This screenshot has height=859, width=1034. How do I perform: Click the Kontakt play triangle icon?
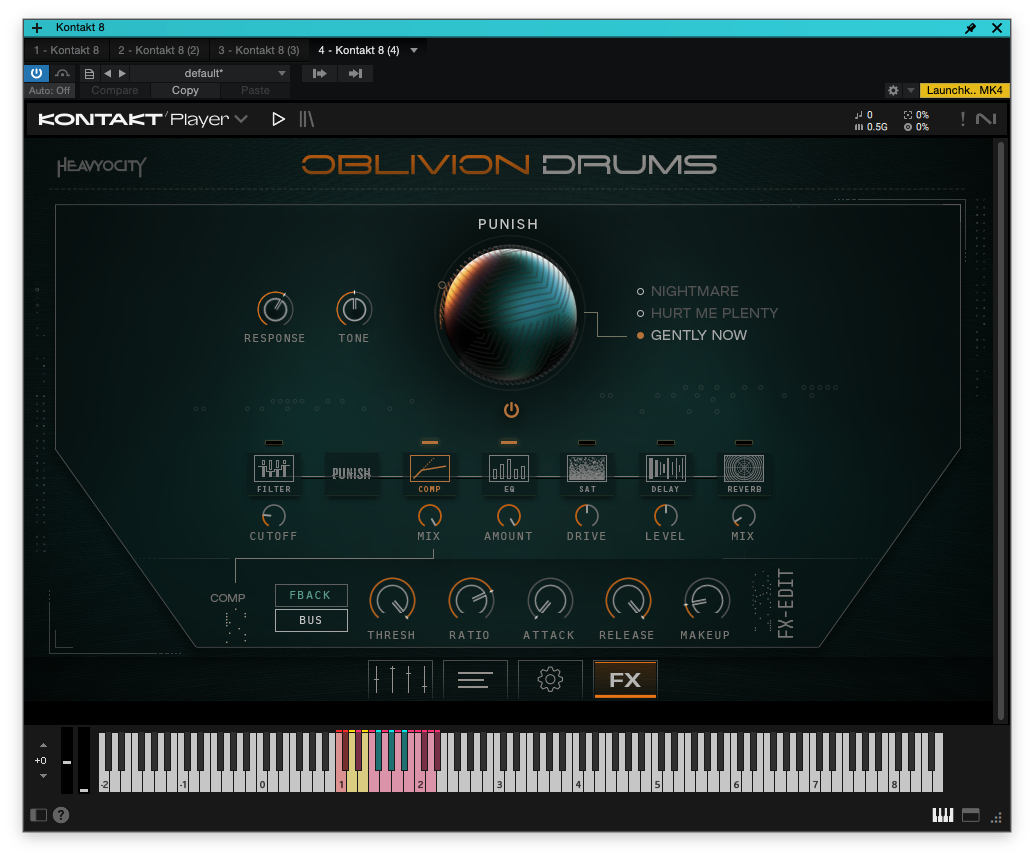[x=278, y=119]
